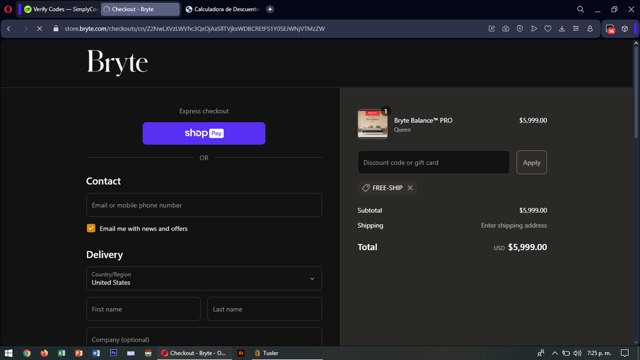The height and width of the screenshot is (360, 640).
Task: Click the send flow arrow icon
Action: point(534,29)
